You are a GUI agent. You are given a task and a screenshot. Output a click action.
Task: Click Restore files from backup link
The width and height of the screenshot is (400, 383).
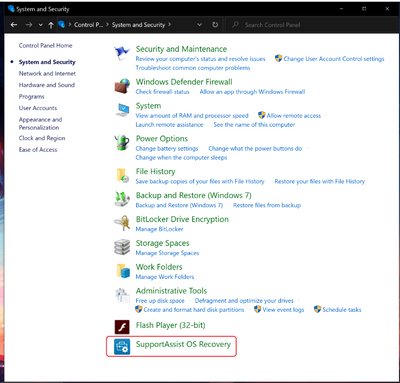pyautogui.click(x=267, y=205)
